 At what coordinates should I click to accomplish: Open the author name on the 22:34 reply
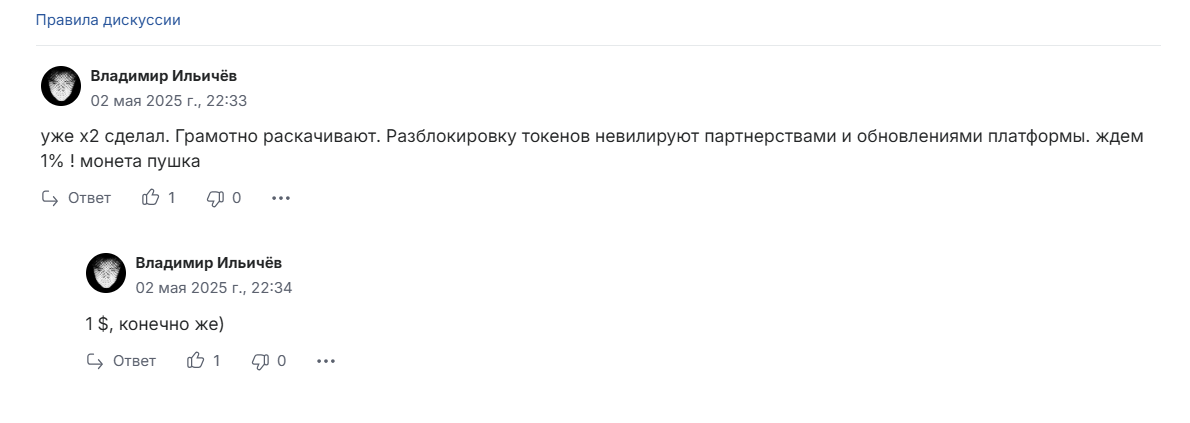pyautogui.click(x=209, y=263)
